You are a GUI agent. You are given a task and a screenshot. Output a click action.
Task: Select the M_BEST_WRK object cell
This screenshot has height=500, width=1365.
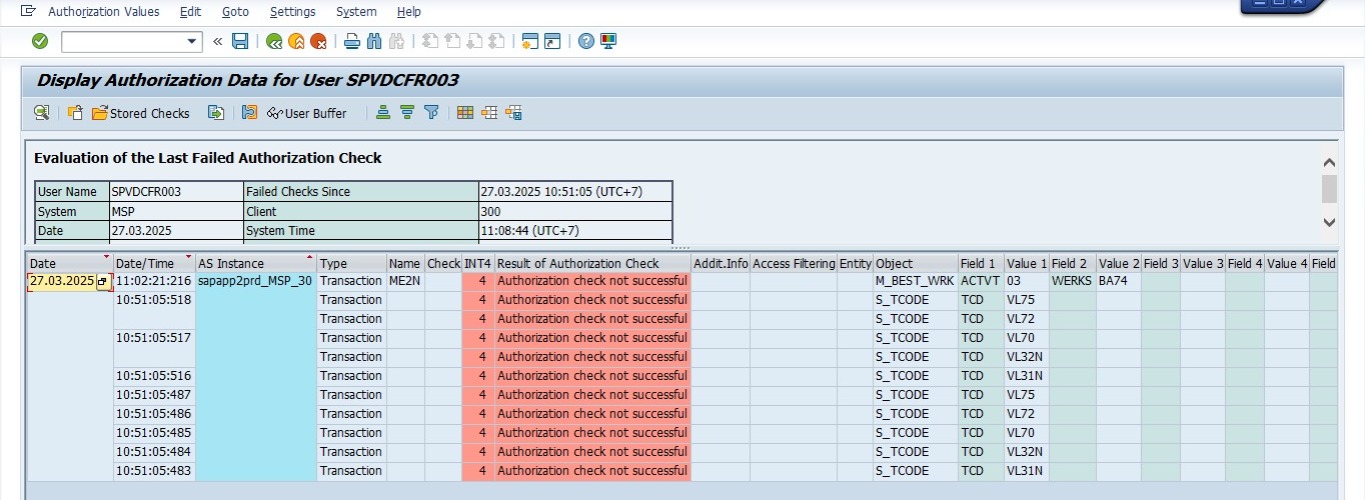[915, 281]
